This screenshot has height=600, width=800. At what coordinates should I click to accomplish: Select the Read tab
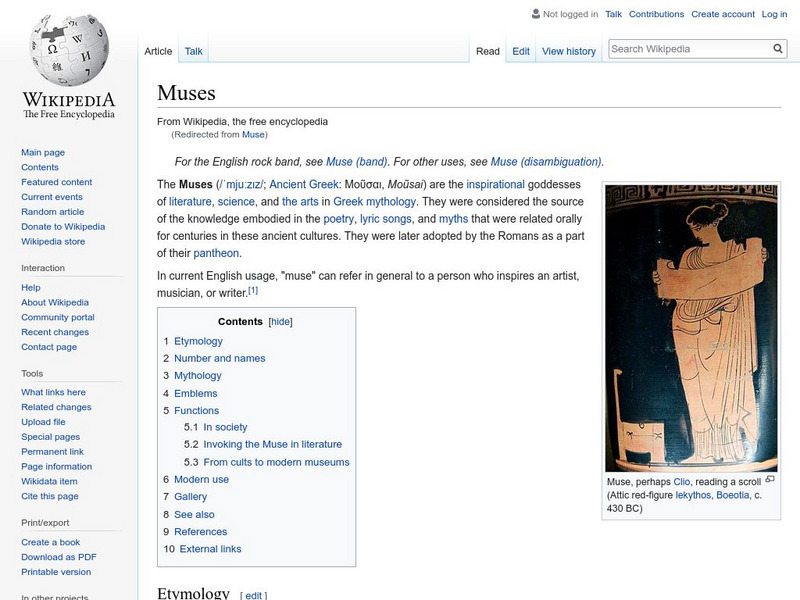point(488,51)
